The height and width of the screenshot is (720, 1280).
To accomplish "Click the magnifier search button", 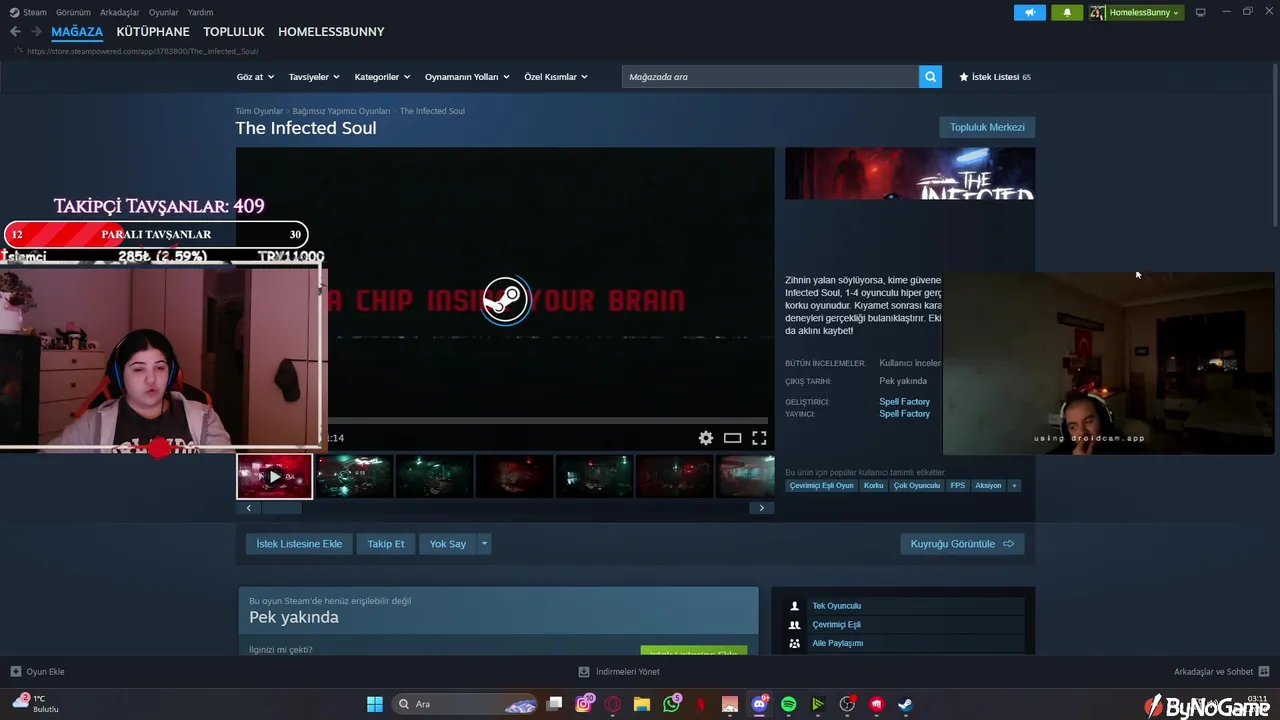I will [x=930, y=77].
